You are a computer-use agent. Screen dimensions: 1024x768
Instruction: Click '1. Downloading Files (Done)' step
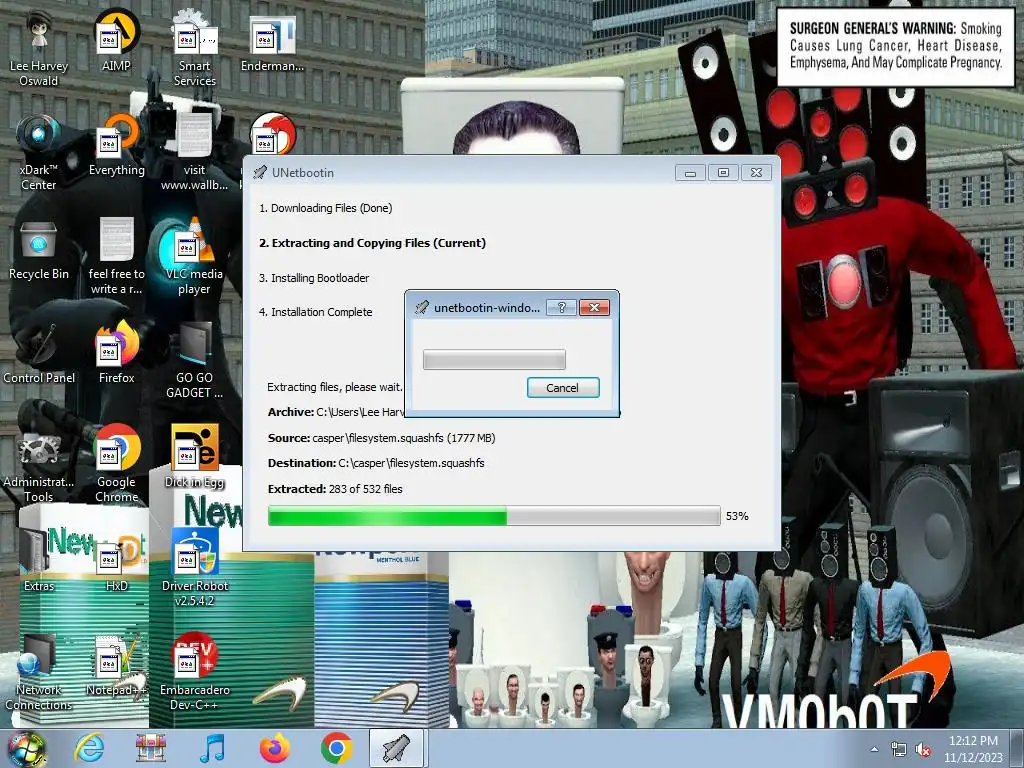click(x=325, y=208)
